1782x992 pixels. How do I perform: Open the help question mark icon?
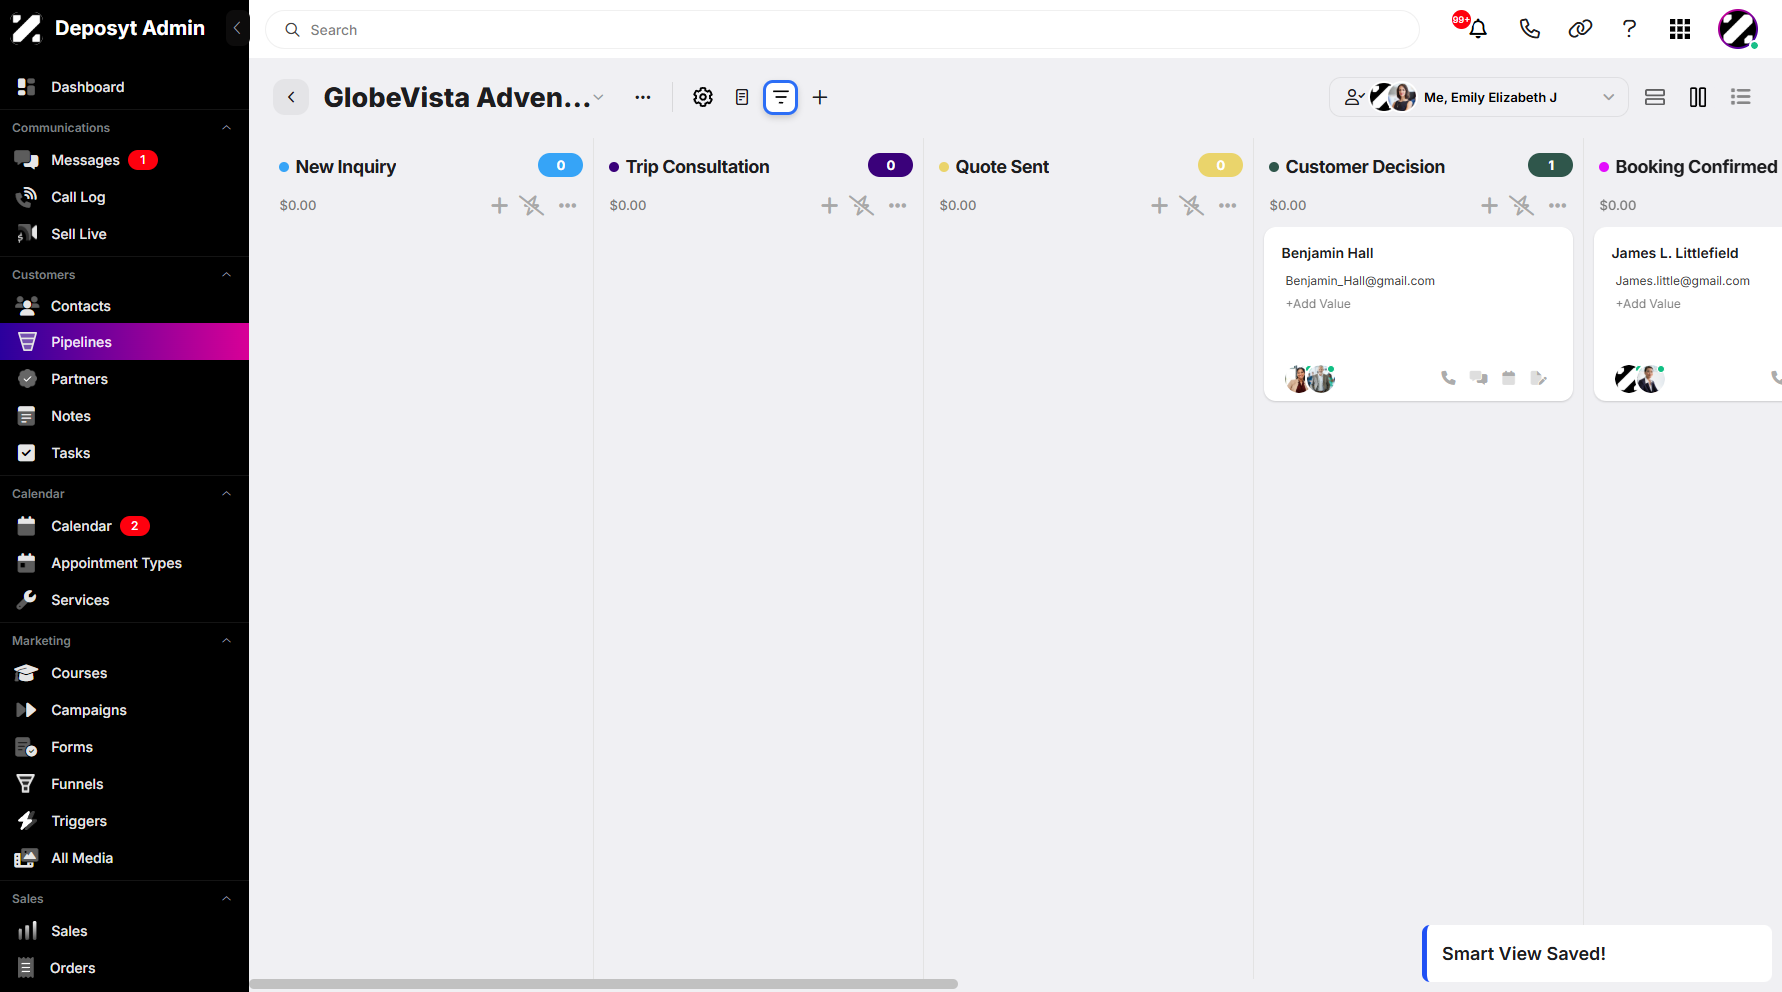(1629, 29)
